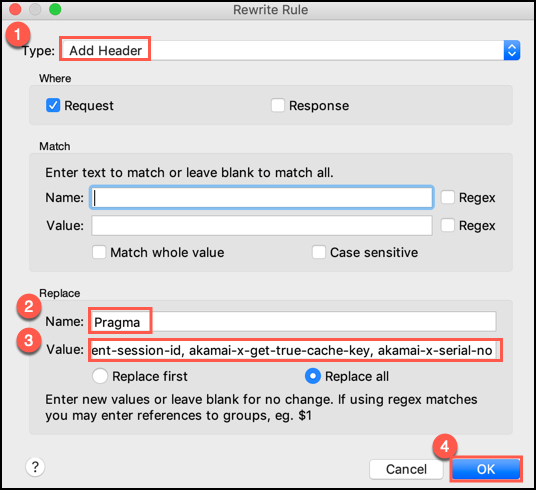Click the Where section label

click(55, 78)
